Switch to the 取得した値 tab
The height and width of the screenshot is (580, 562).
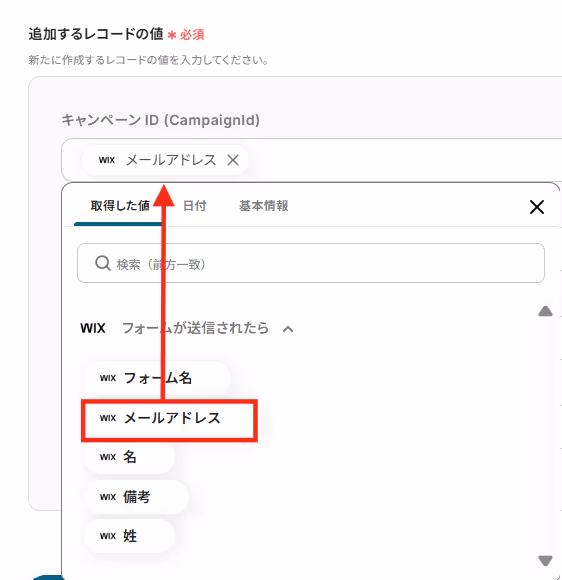(x=120, y=206)
